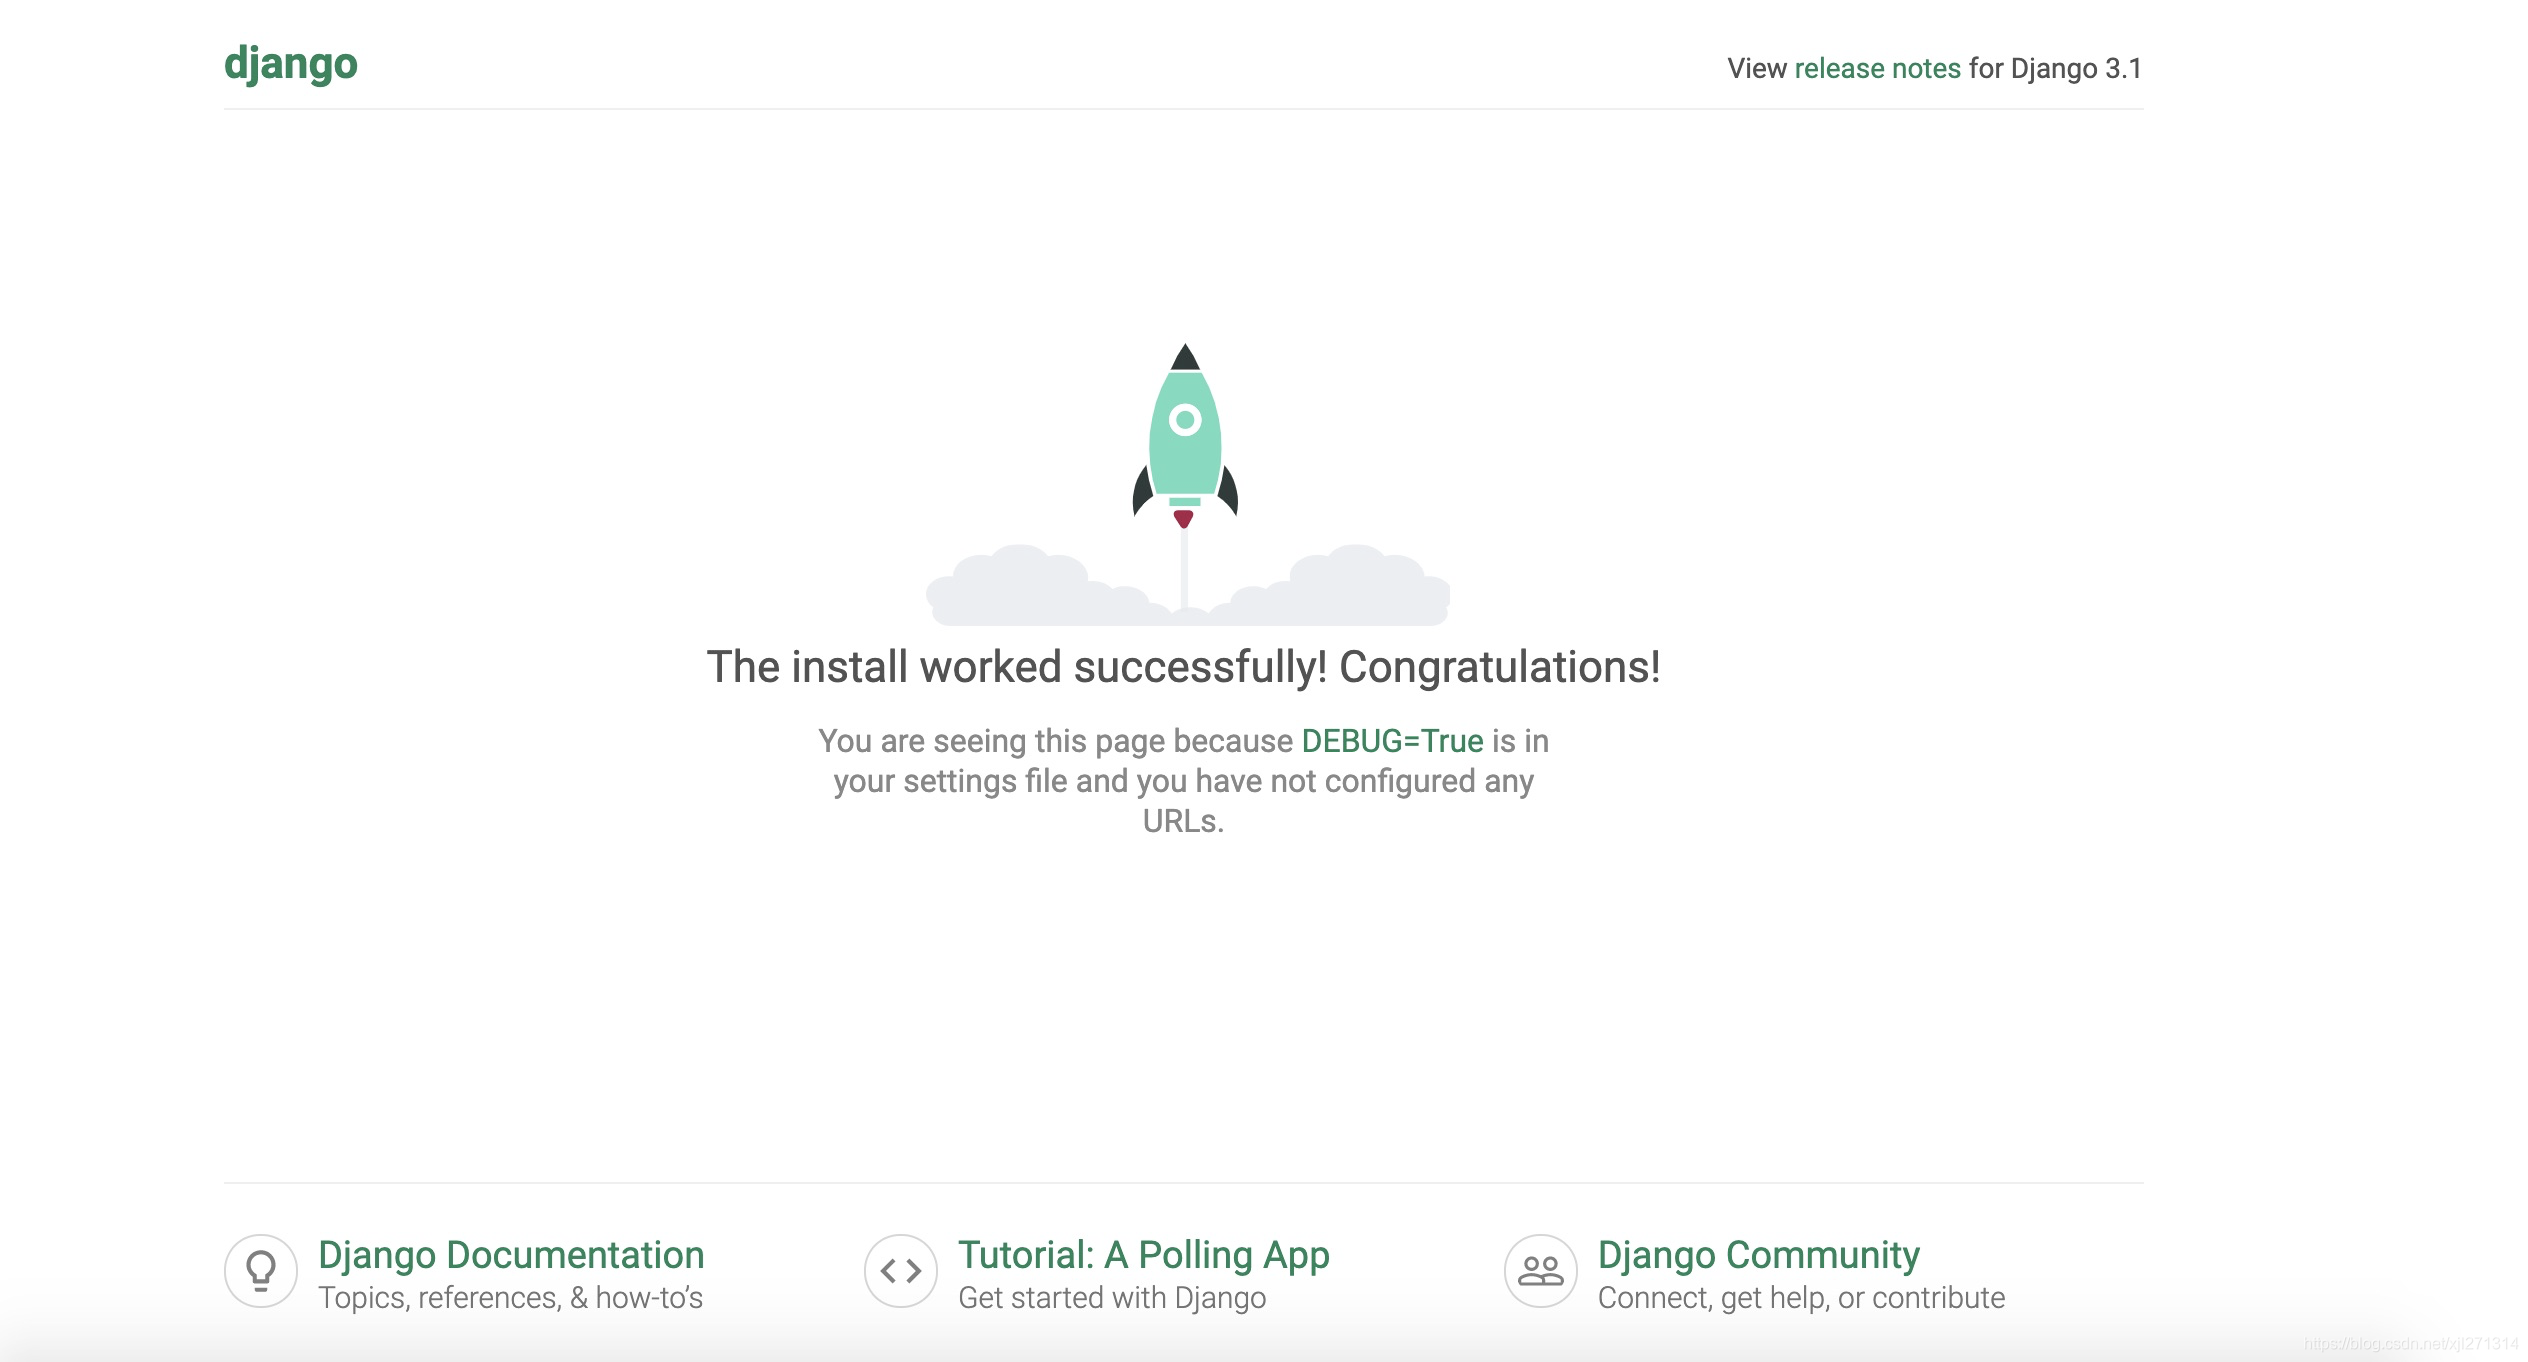The height and width of the screenshot is (1362, 2528).
Task: Open Tutorial: A Polling App link
Action: (x=1143, y=1254)
